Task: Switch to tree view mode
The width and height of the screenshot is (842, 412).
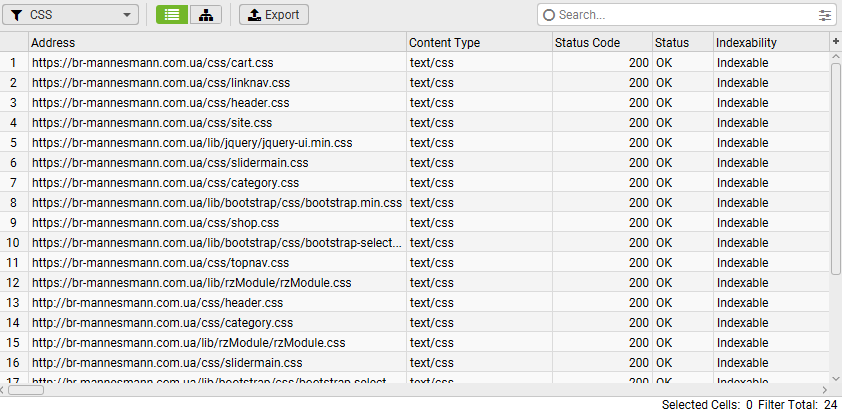Action: pyautogui.click(x=206, y=15)
